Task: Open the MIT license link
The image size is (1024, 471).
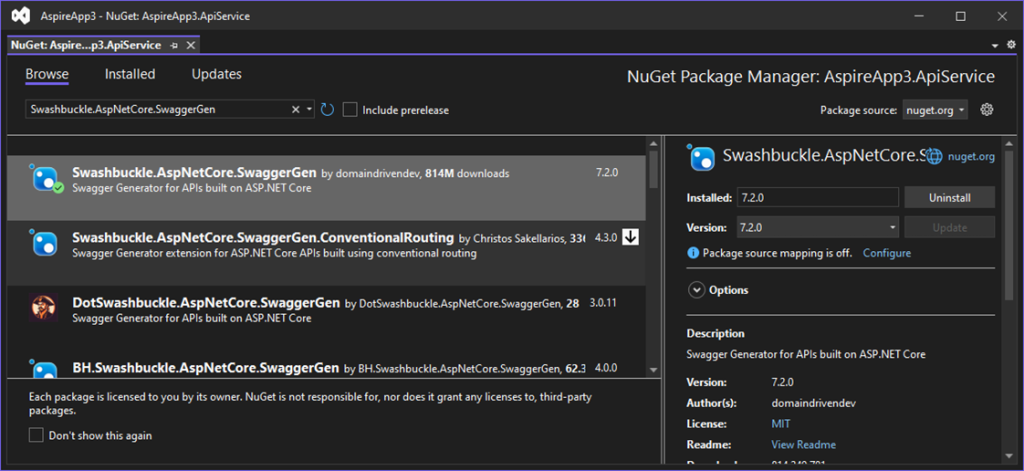Action: (x=780, y=424)
